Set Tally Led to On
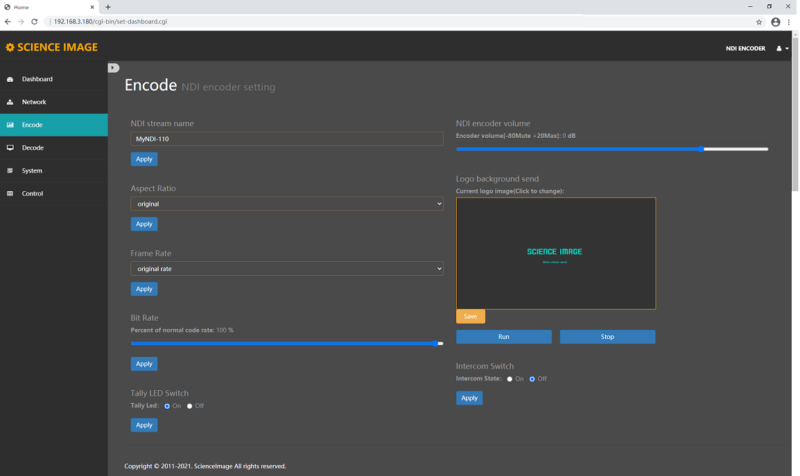800x476 pixels. (x=166, y=406)
